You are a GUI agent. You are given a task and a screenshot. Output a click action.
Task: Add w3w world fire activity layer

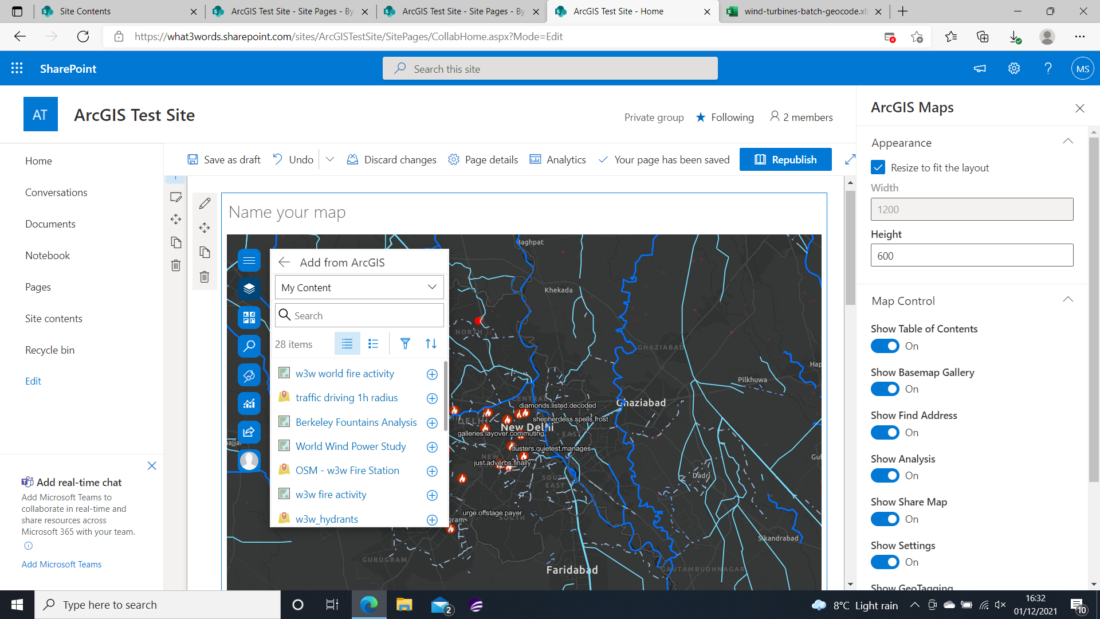tap(432, 374)
